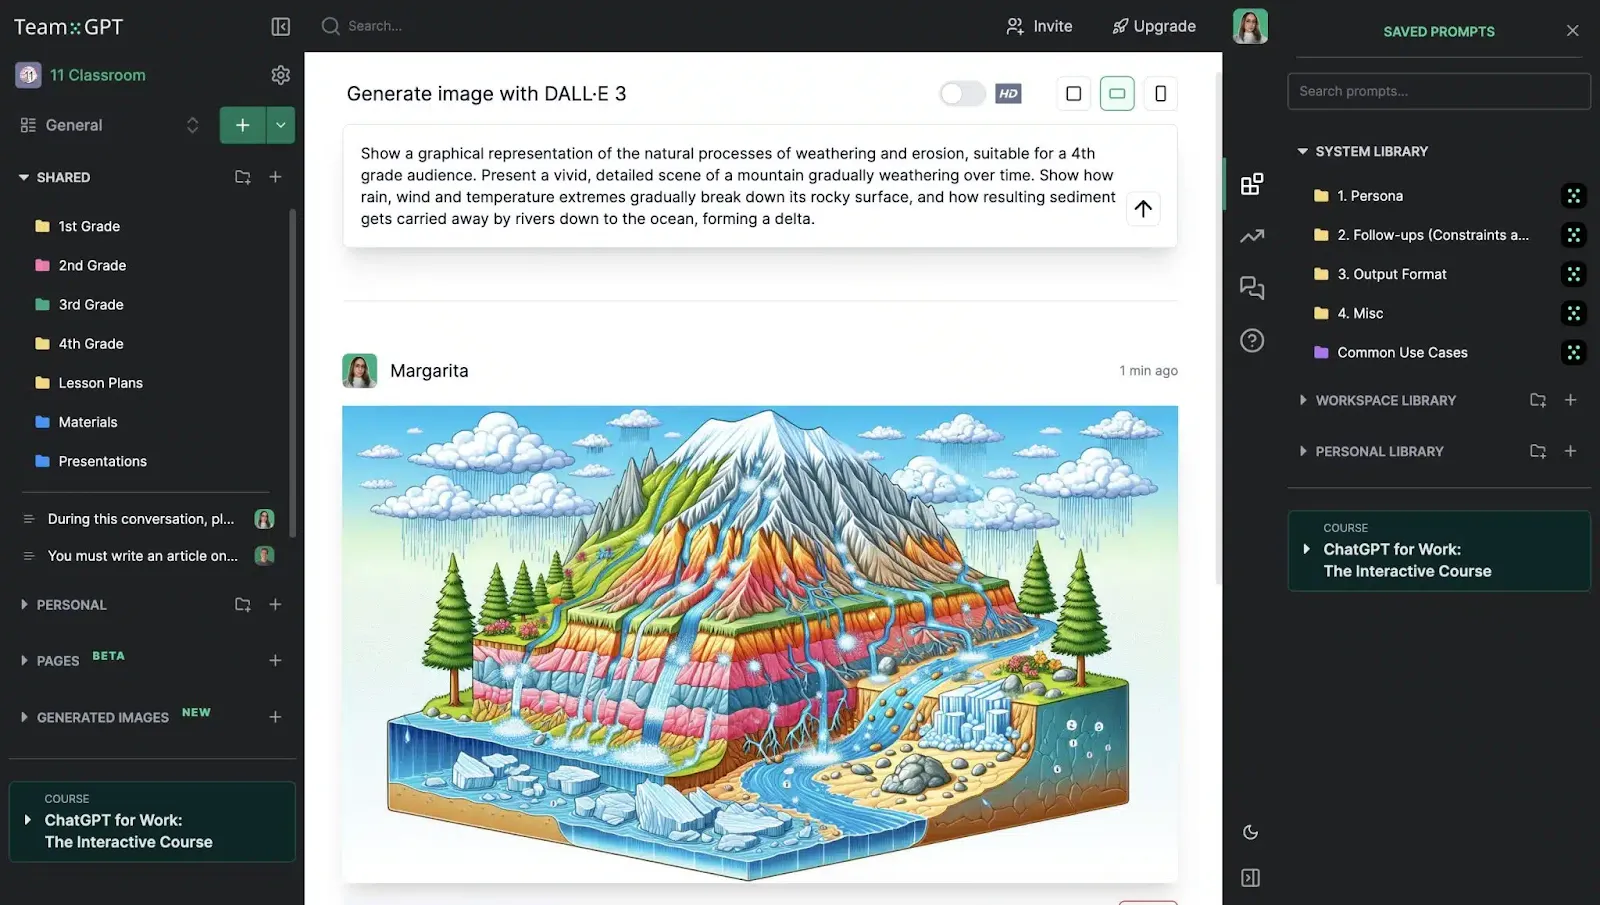Expand the Workspace Library section

1304,400
